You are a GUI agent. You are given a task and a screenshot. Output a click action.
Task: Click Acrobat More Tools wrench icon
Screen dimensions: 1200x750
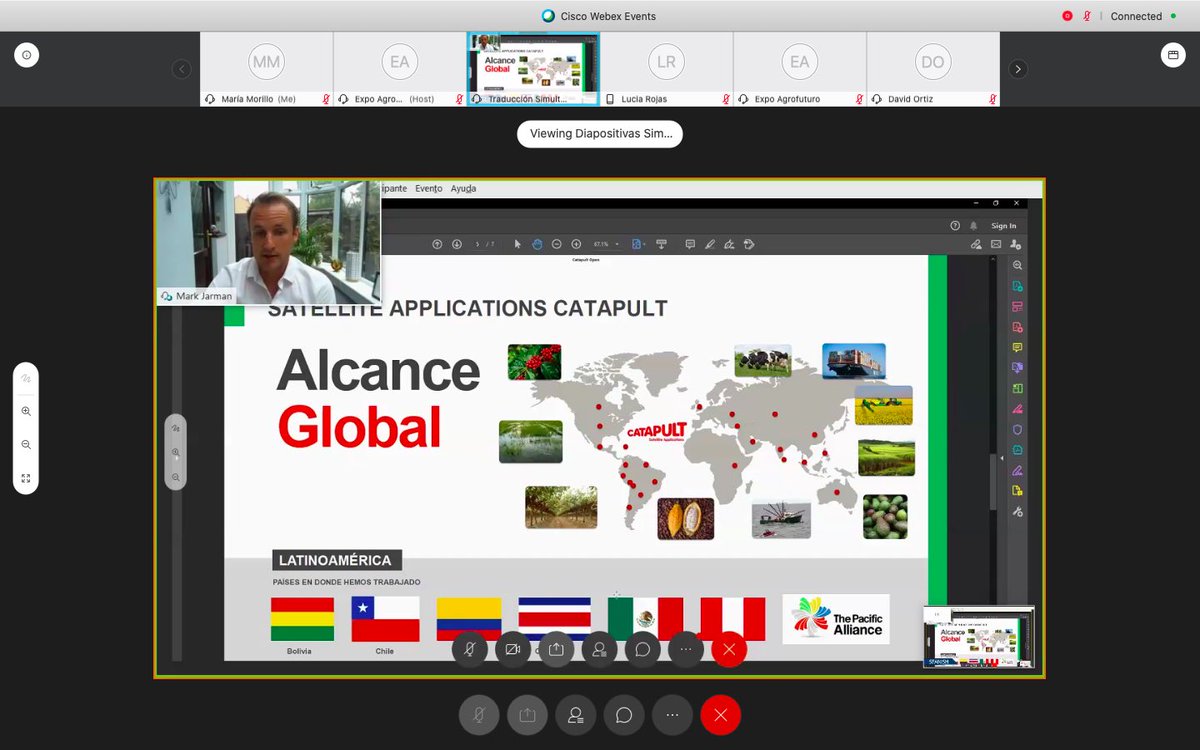[x=1017, y=511]
